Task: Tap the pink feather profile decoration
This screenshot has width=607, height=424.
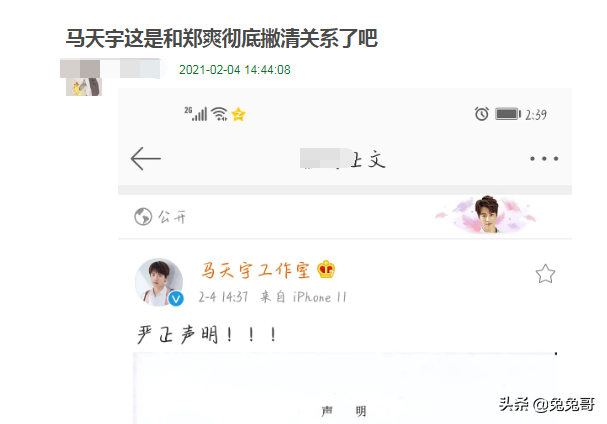Action: tap(487, 215)
